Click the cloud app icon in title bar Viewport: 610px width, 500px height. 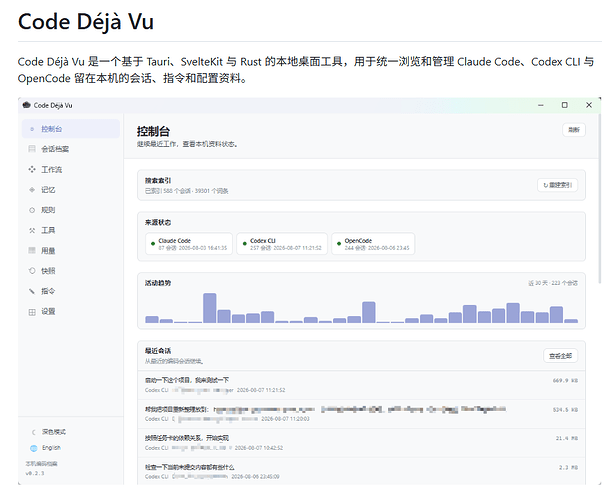tap(26, 105)
